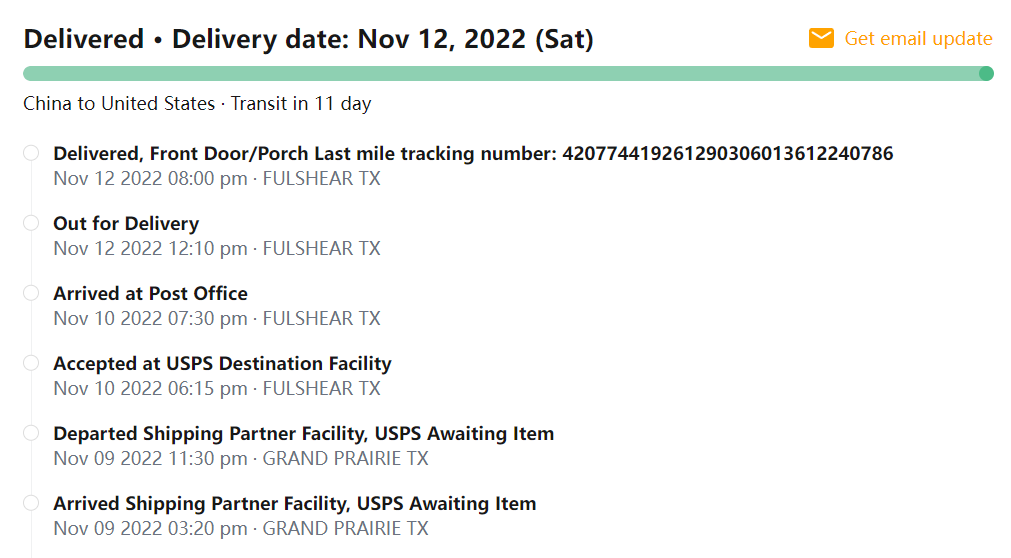
Task: Click the progress bar end dot
Action: point(986,73)
